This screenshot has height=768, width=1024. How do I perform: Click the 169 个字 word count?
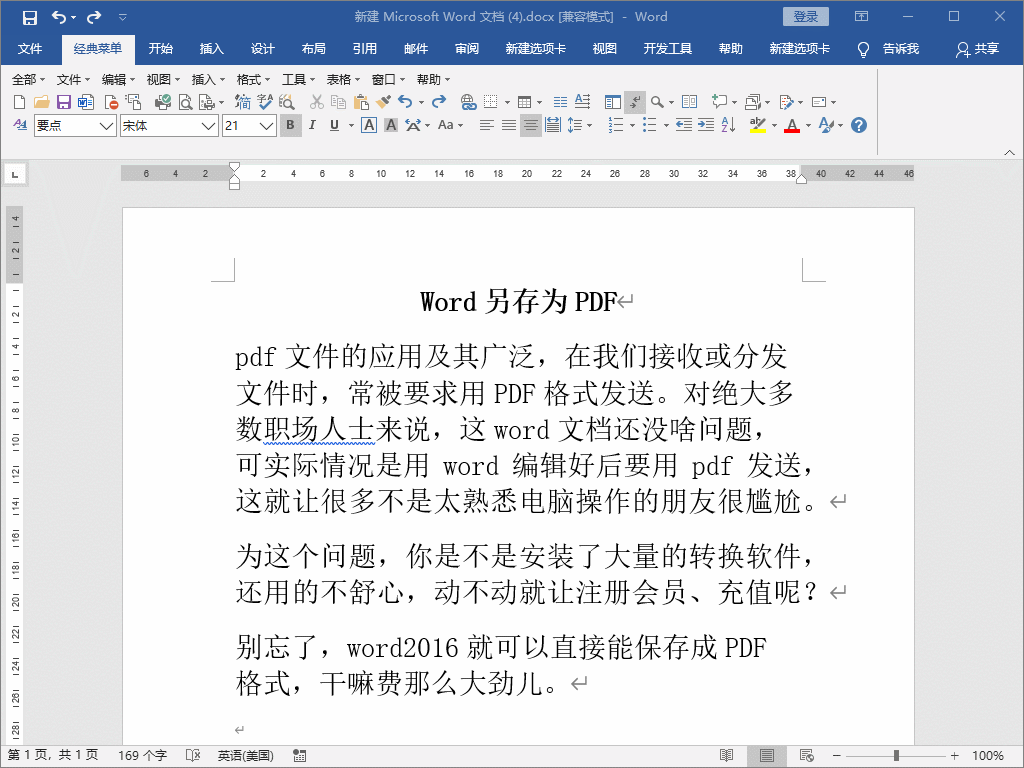(x=142, y=756)
